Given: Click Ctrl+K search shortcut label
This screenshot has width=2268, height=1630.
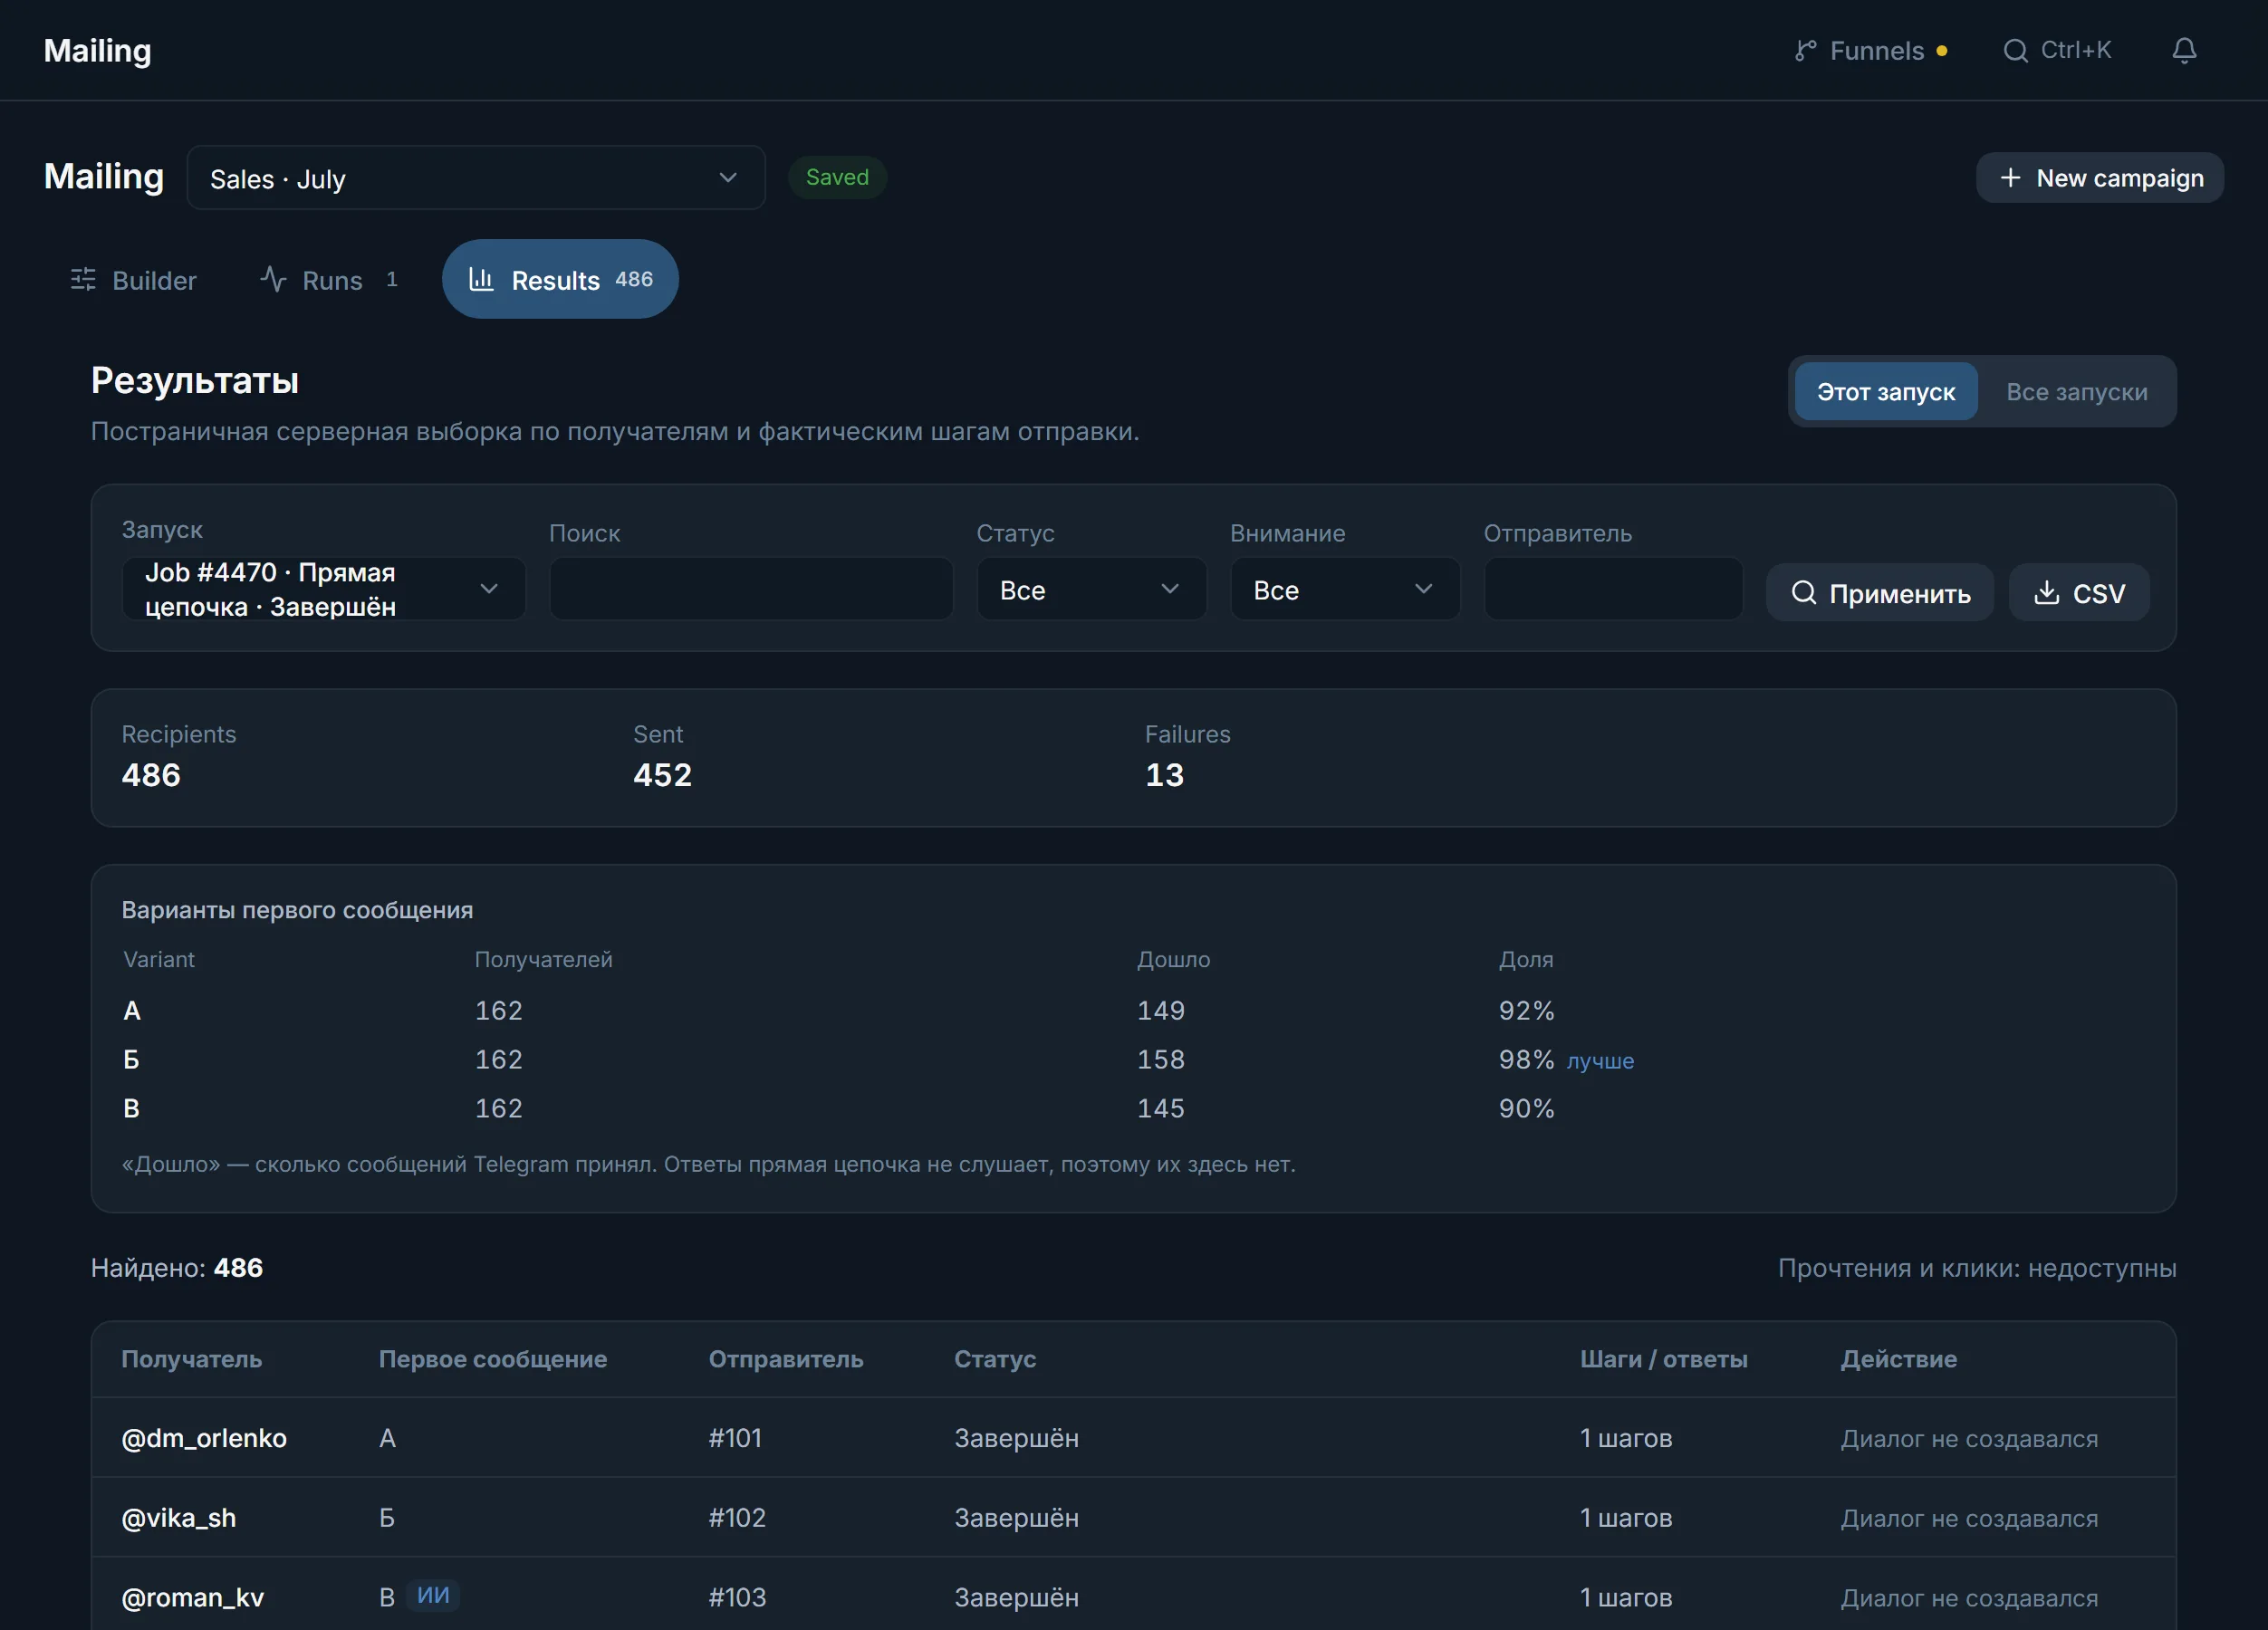Looking at the screenshot, I should (2075, 50).
